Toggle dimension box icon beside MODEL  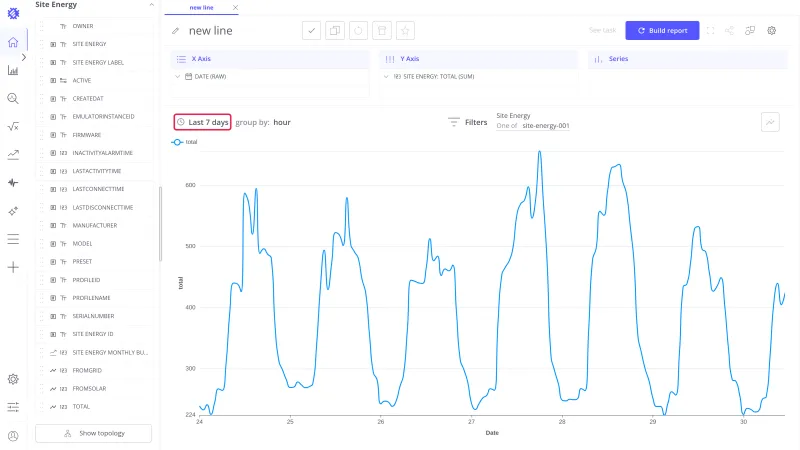(53, 244)
